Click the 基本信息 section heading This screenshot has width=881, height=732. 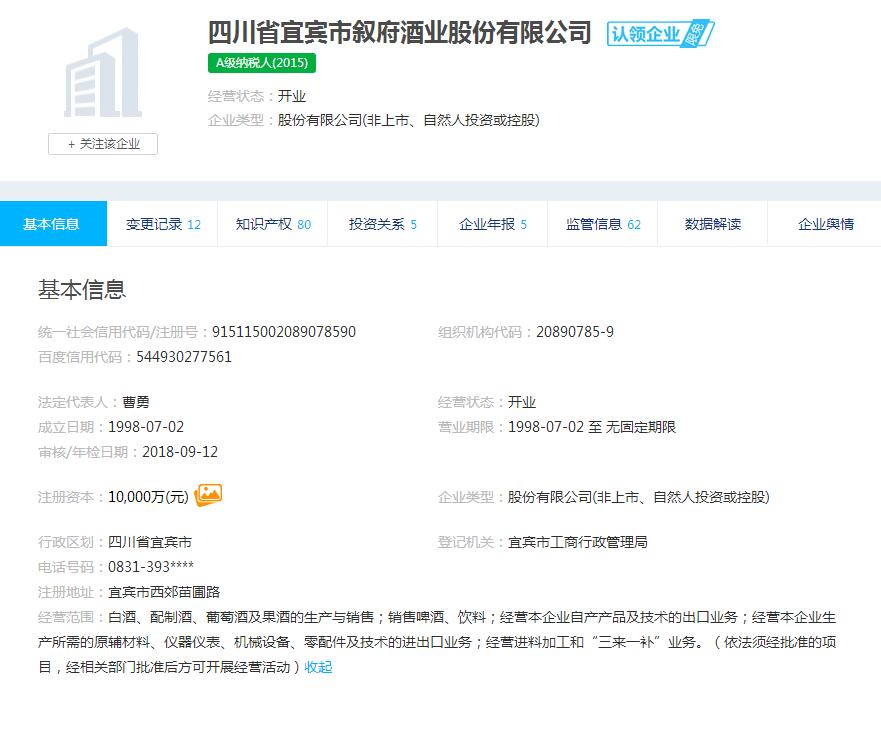[82, 290]
